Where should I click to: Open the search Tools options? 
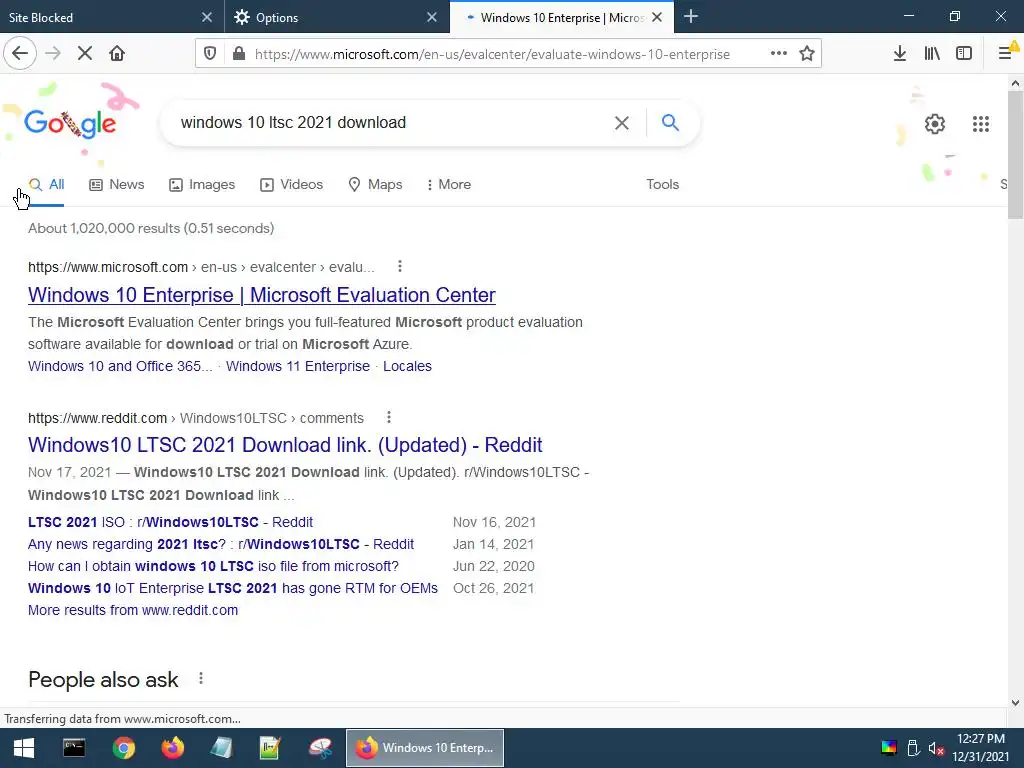663,185
